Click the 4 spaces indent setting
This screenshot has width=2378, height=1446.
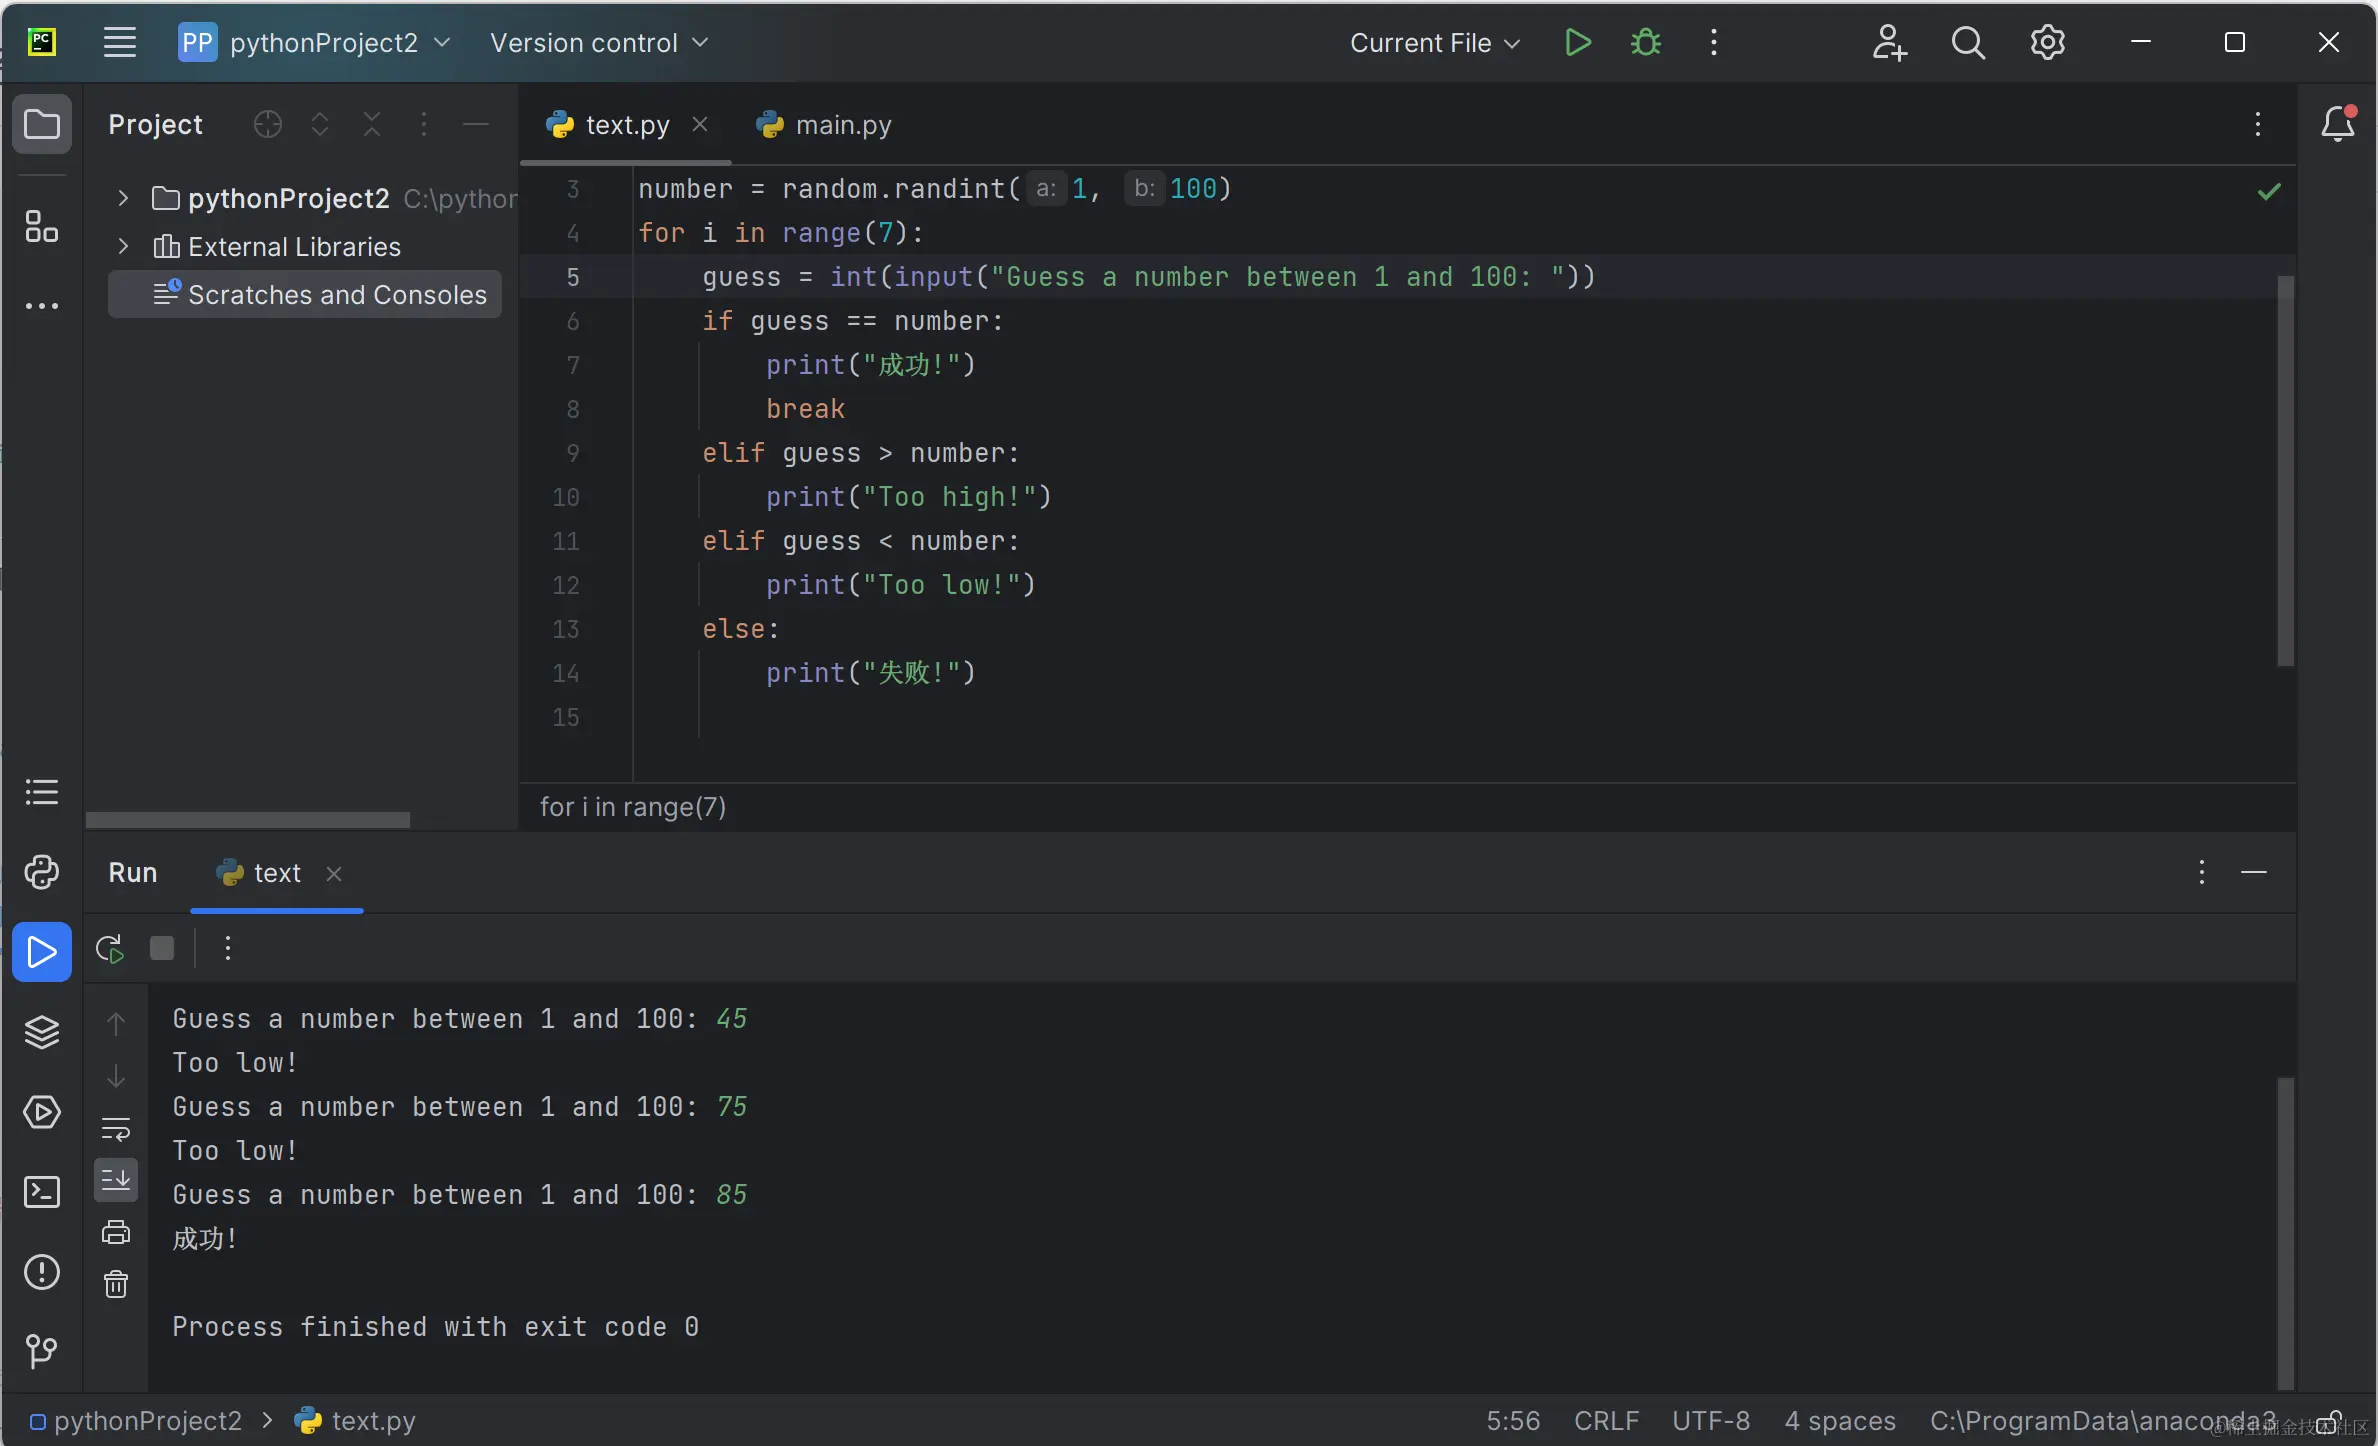1839,1421
